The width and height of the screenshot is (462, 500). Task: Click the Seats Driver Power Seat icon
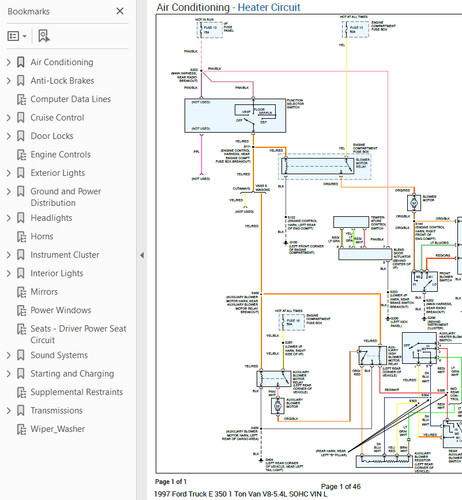(21, 329)
